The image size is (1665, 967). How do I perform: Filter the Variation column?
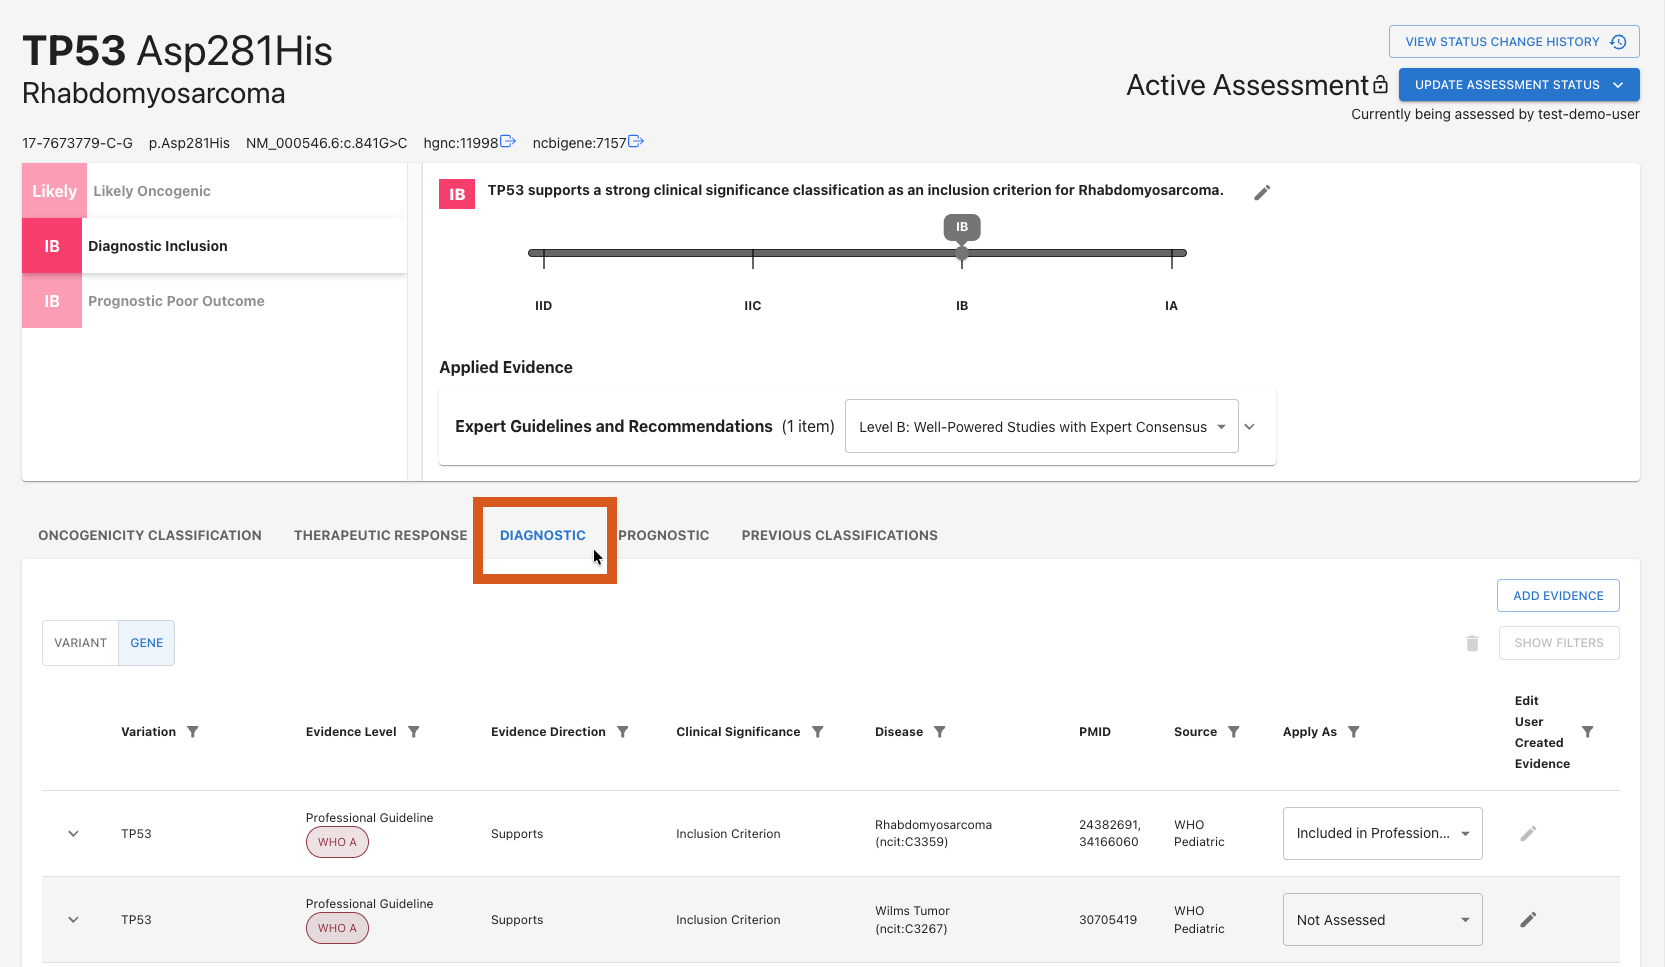(x=193, y=732)
